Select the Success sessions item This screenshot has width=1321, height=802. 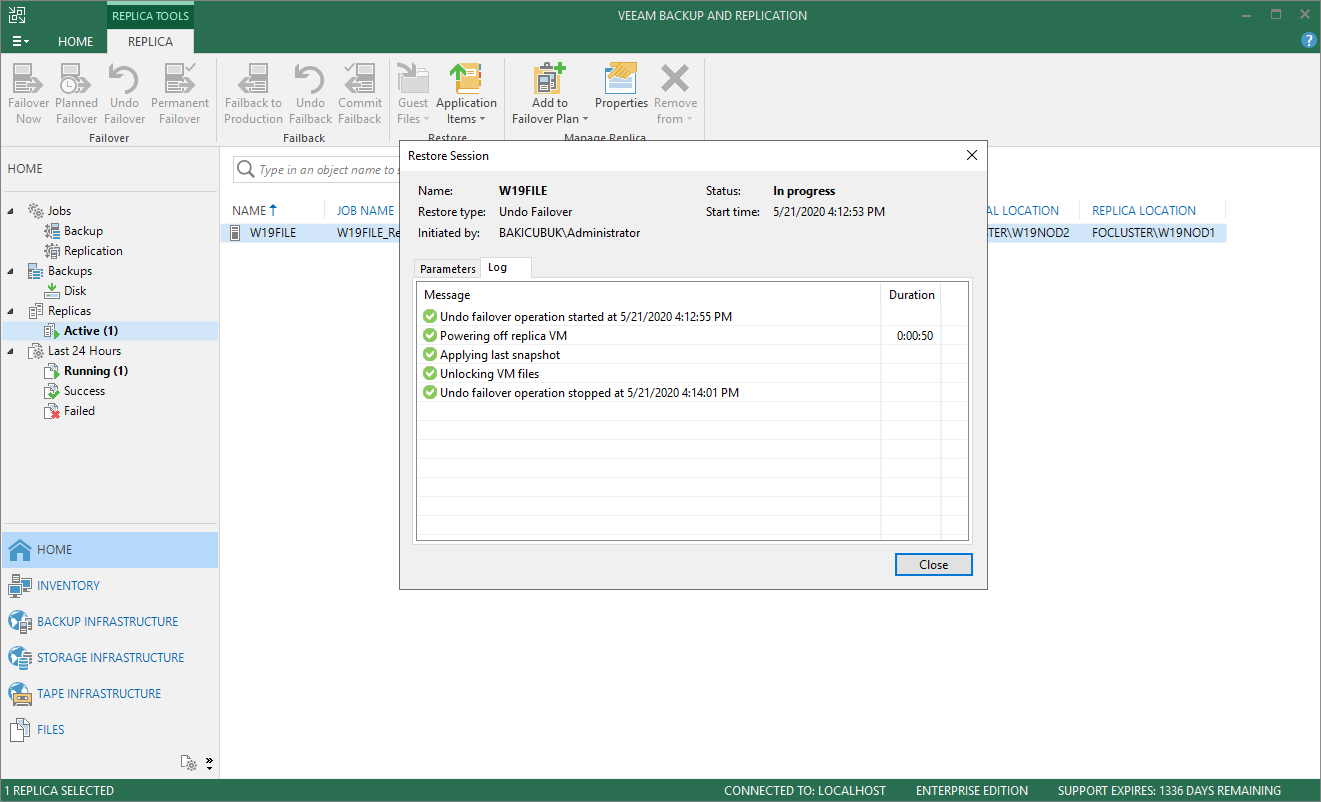(84, 391)
